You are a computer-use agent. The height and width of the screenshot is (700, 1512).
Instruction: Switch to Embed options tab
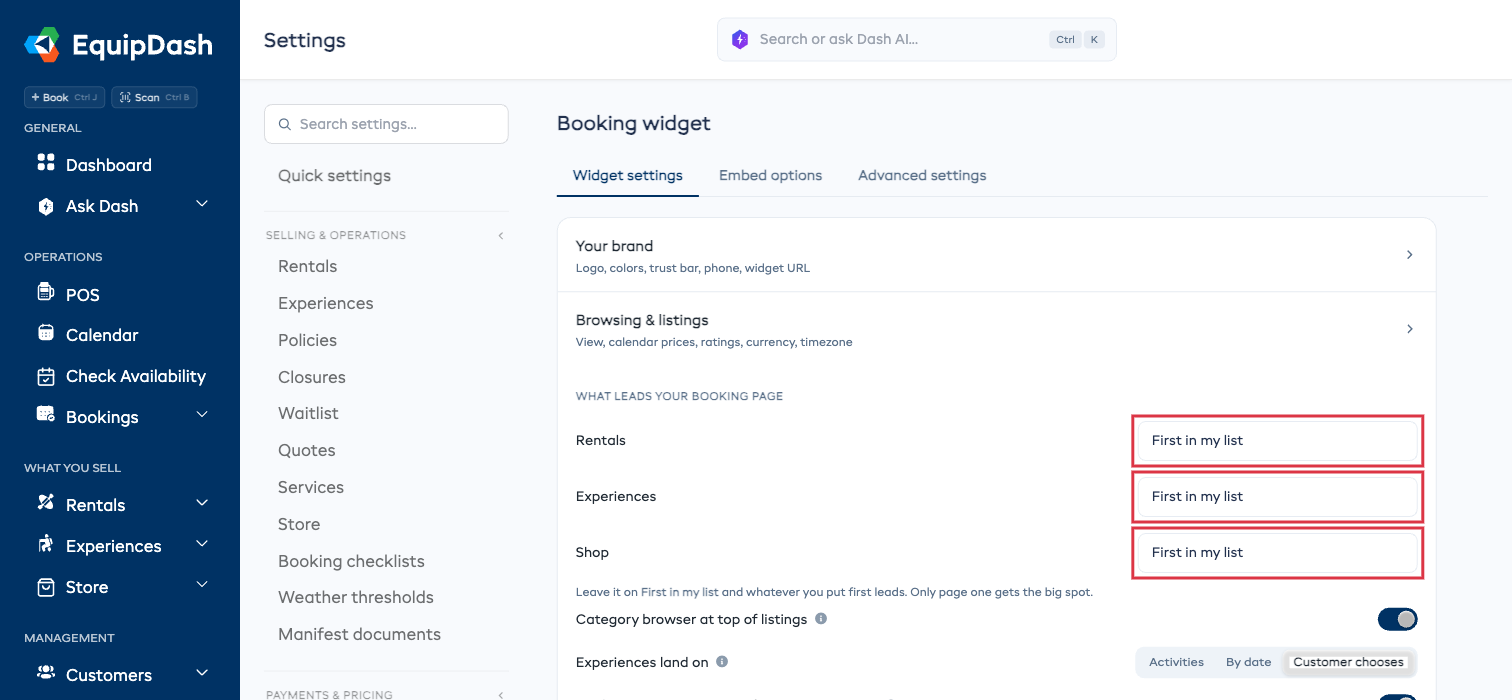[x=770, y=175]
